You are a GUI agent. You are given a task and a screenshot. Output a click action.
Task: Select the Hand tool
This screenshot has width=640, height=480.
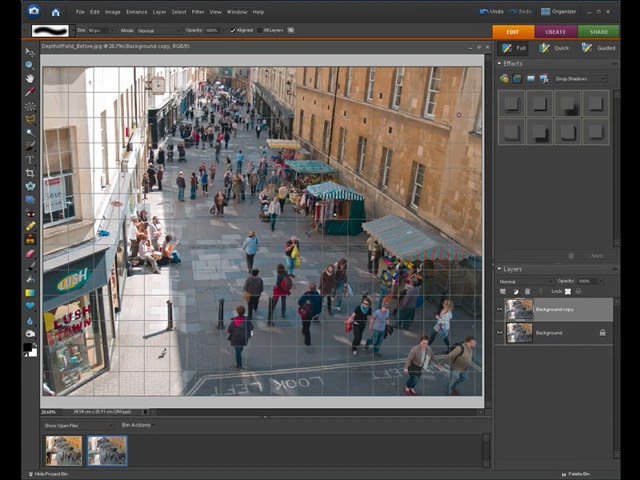(30, 78)
